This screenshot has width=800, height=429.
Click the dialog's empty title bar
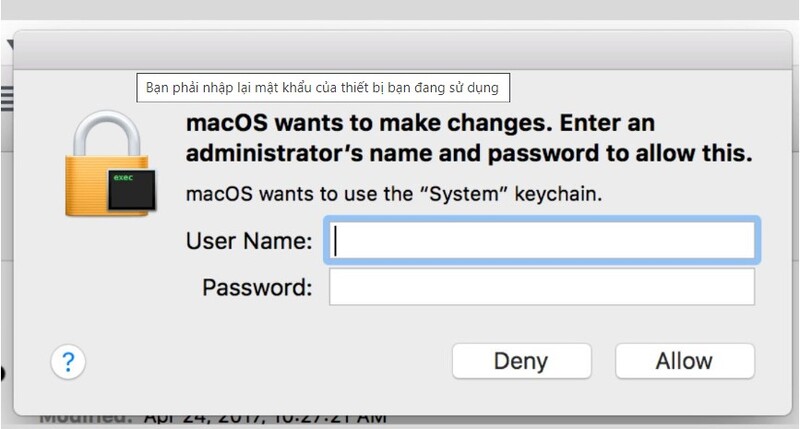pyautogui.click(x=403, y=50)
